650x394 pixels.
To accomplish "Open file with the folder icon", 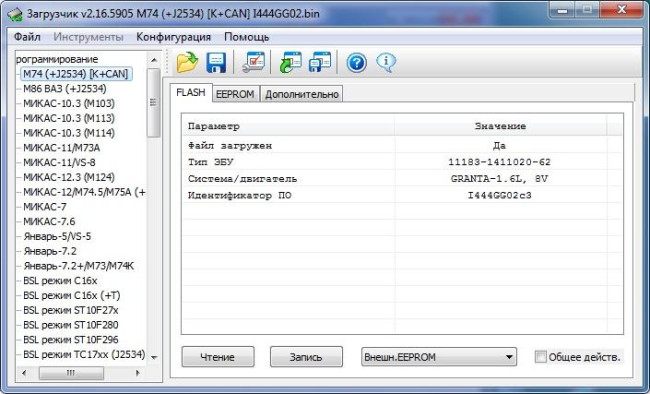I will [187, 63].
